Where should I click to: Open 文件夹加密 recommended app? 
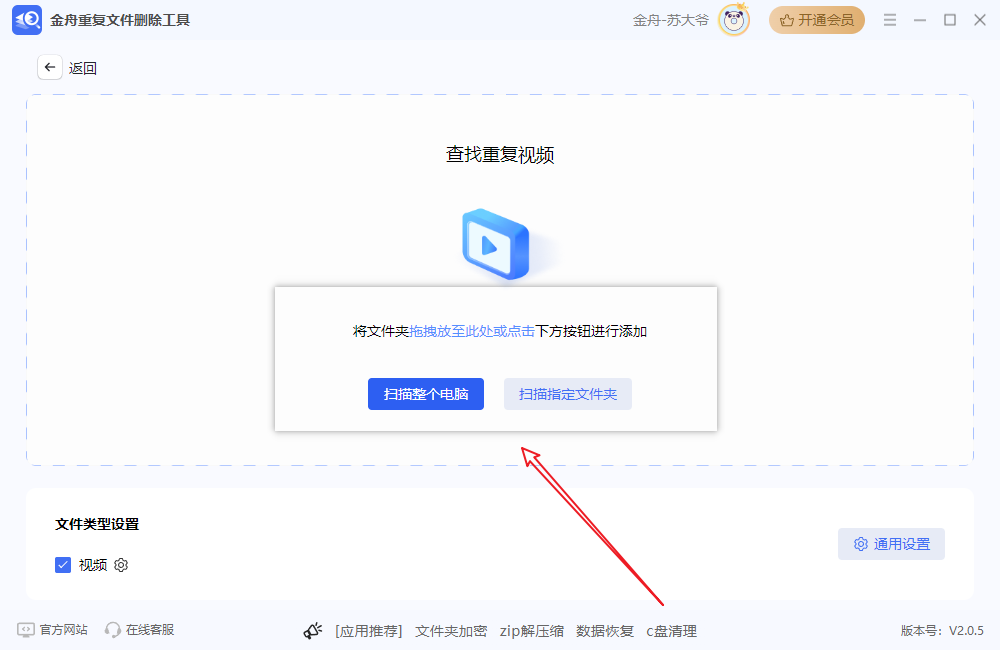pos(451,632)
